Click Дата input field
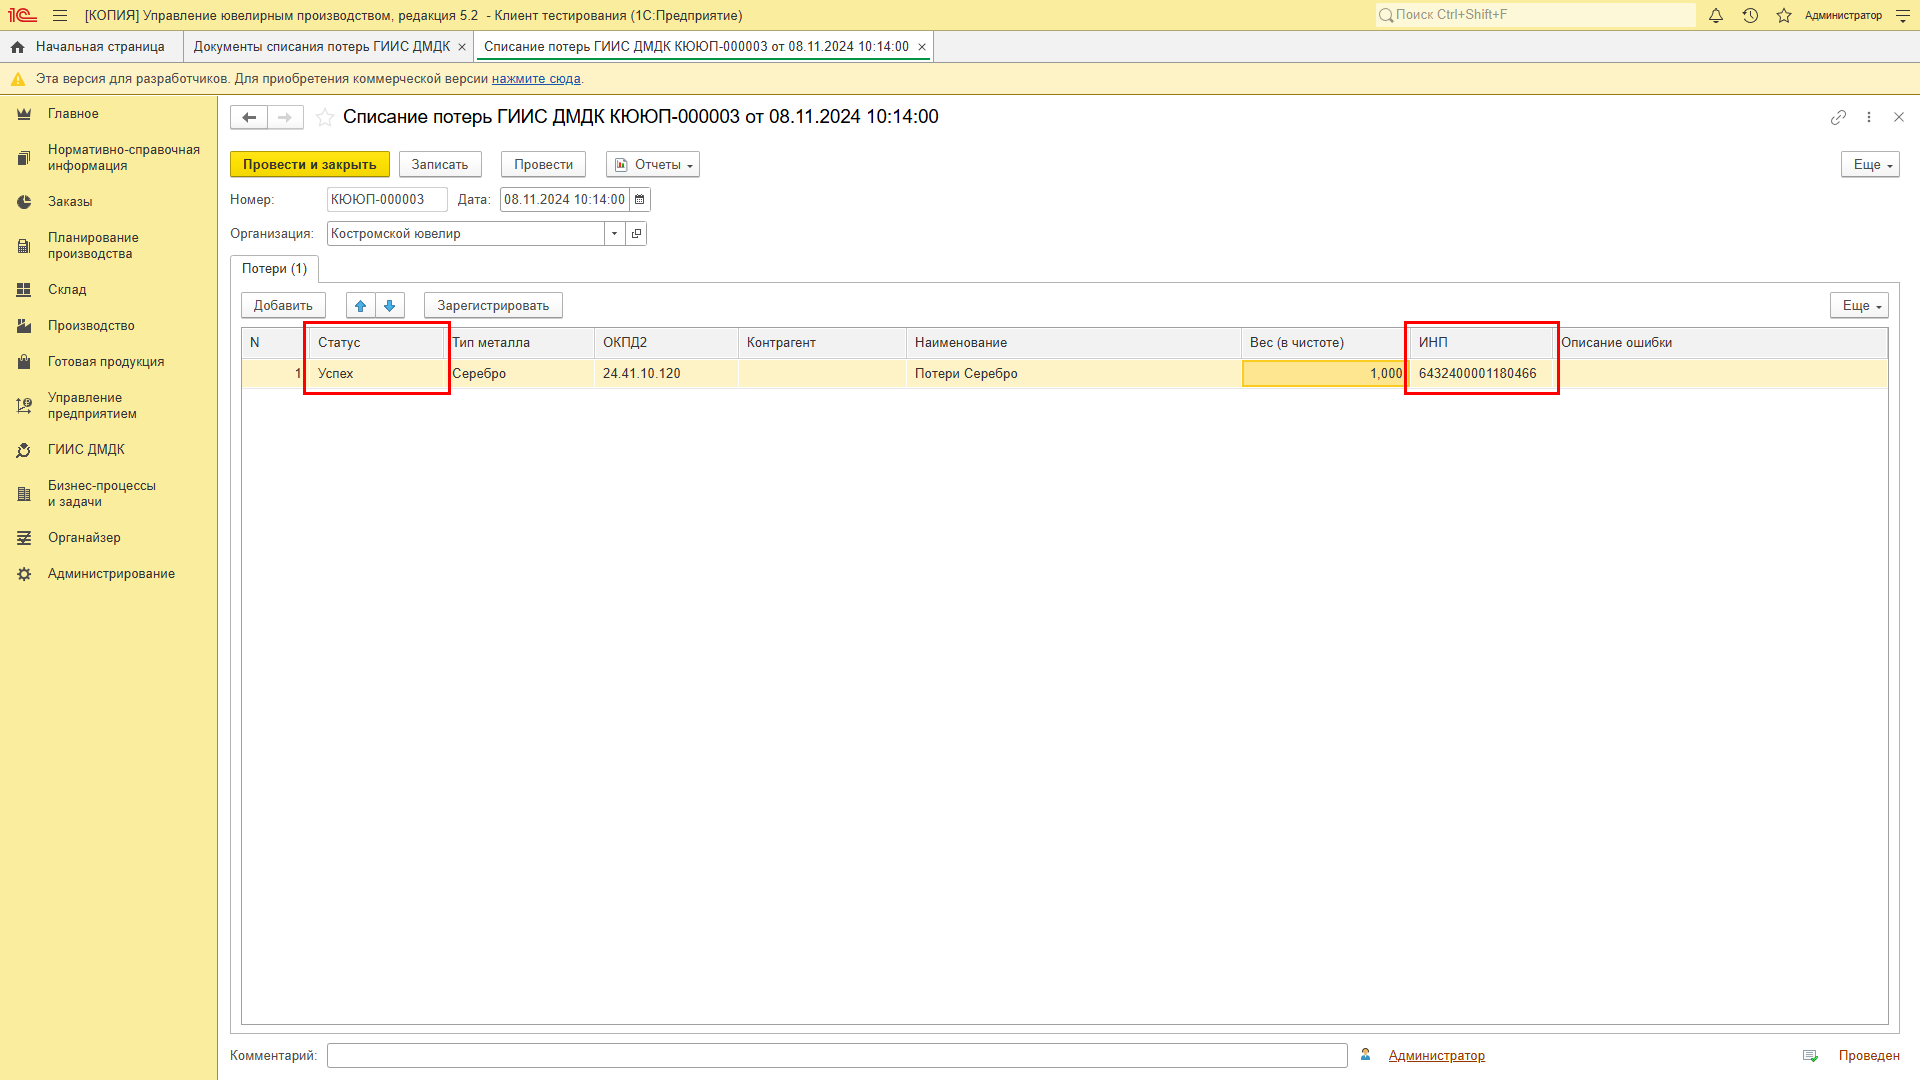The width and height of the screenshot is (1920, 1080). [x=565, y=200]
